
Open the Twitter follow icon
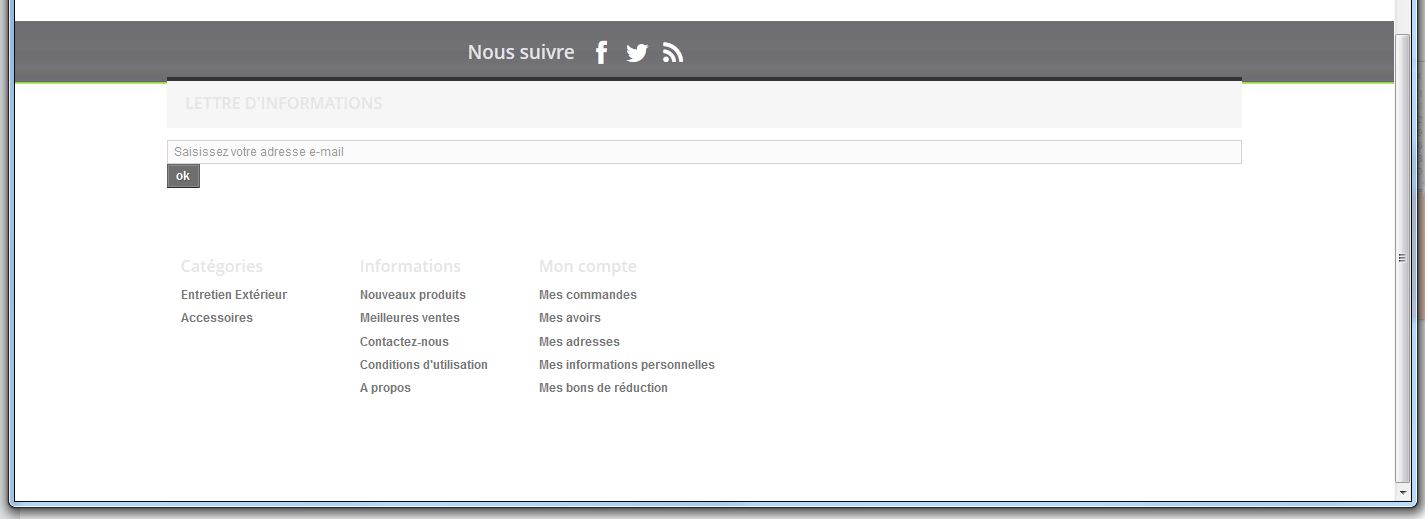coord(637,53)
